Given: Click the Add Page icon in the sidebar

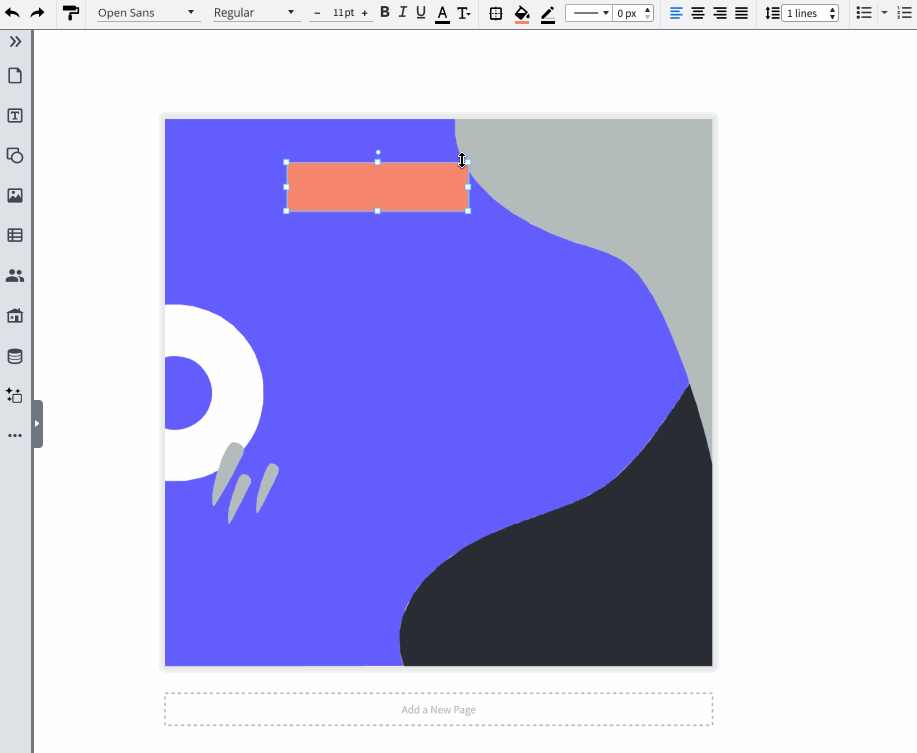Looking at the screenshot, I should pos(14,75).
